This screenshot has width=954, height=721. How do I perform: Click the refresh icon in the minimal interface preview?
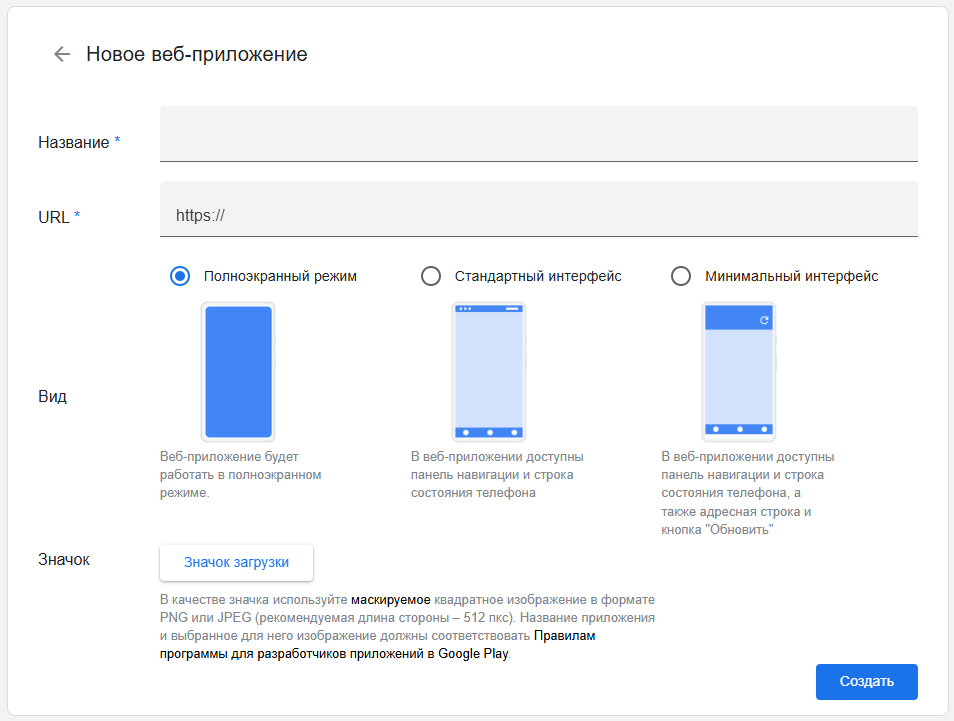pos(764,320)
